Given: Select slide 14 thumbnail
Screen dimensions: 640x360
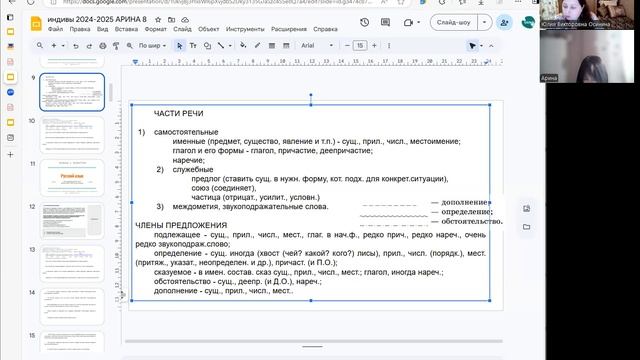Looking at the screenshot, I should [72, 307].
